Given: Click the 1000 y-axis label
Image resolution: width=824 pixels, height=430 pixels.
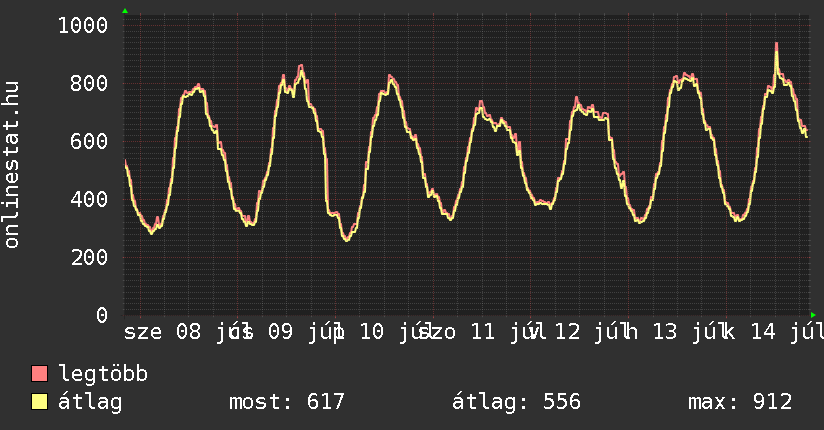Looking at the screenshot, I should 83,25.
